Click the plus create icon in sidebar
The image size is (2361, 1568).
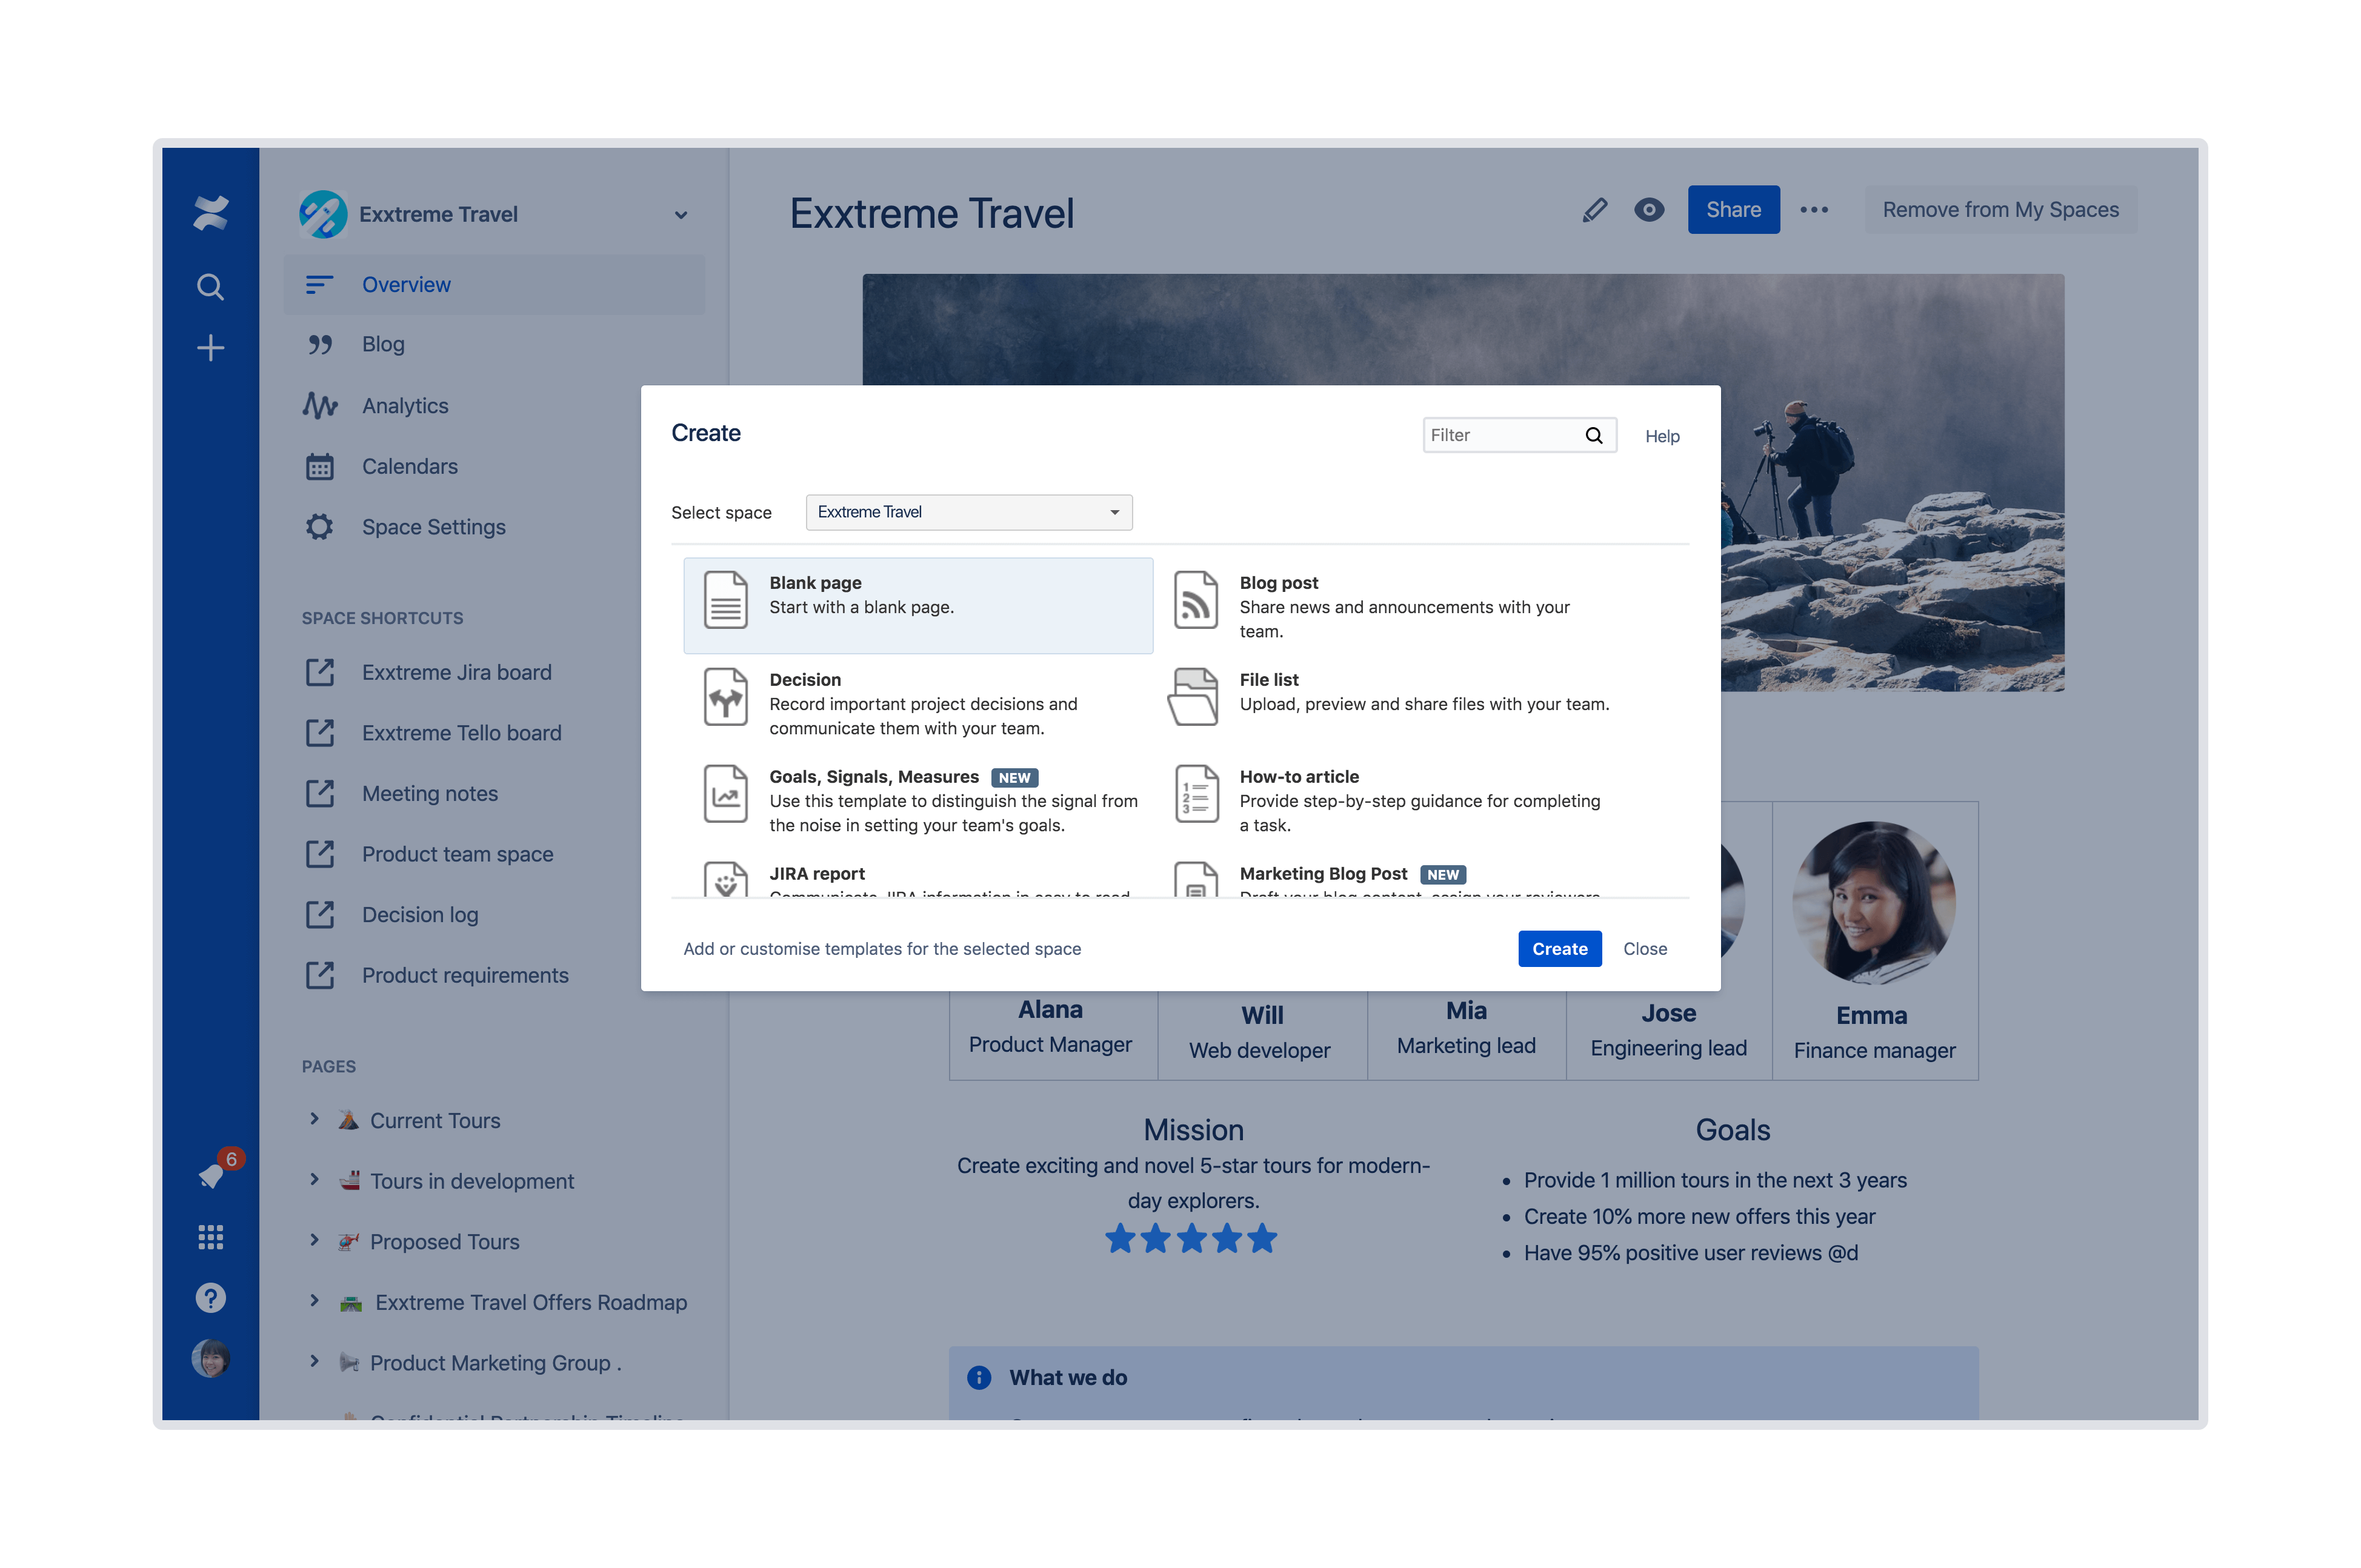210,348
